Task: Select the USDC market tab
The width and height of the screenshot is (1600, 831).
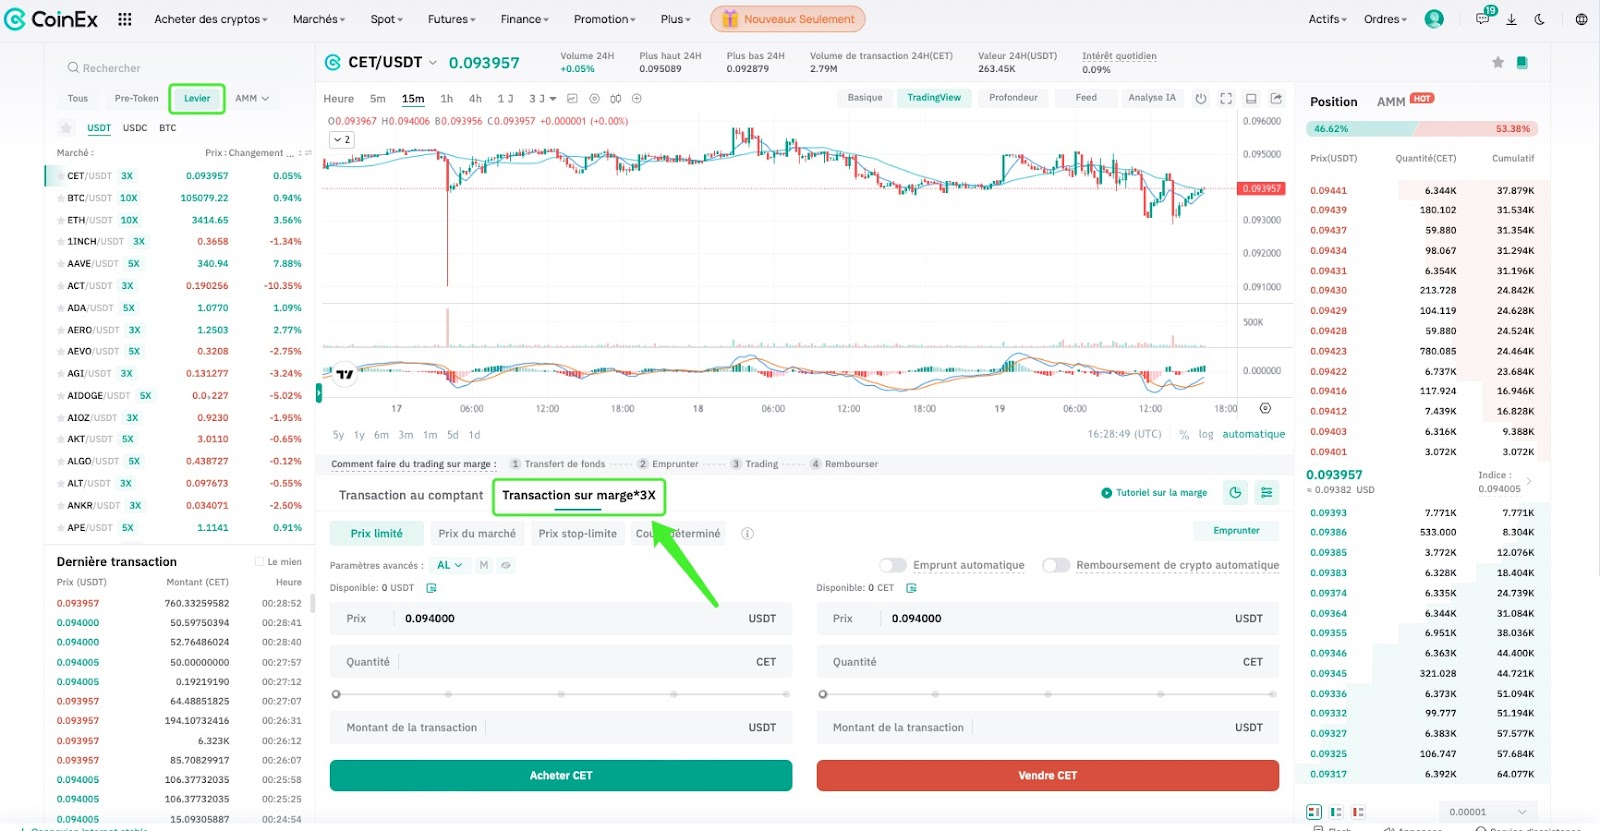Action: pyautogui.click(x=135, y=128)
